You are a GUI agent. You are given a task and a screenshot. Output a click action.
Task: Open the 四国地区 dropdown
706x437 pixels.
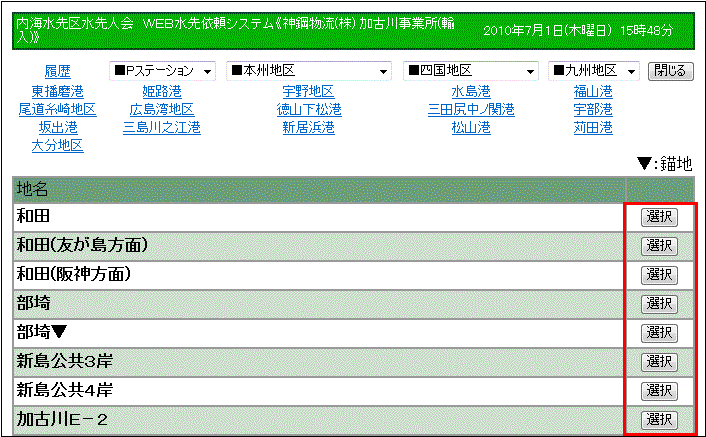pyautogui.click(x=470, y=72)
